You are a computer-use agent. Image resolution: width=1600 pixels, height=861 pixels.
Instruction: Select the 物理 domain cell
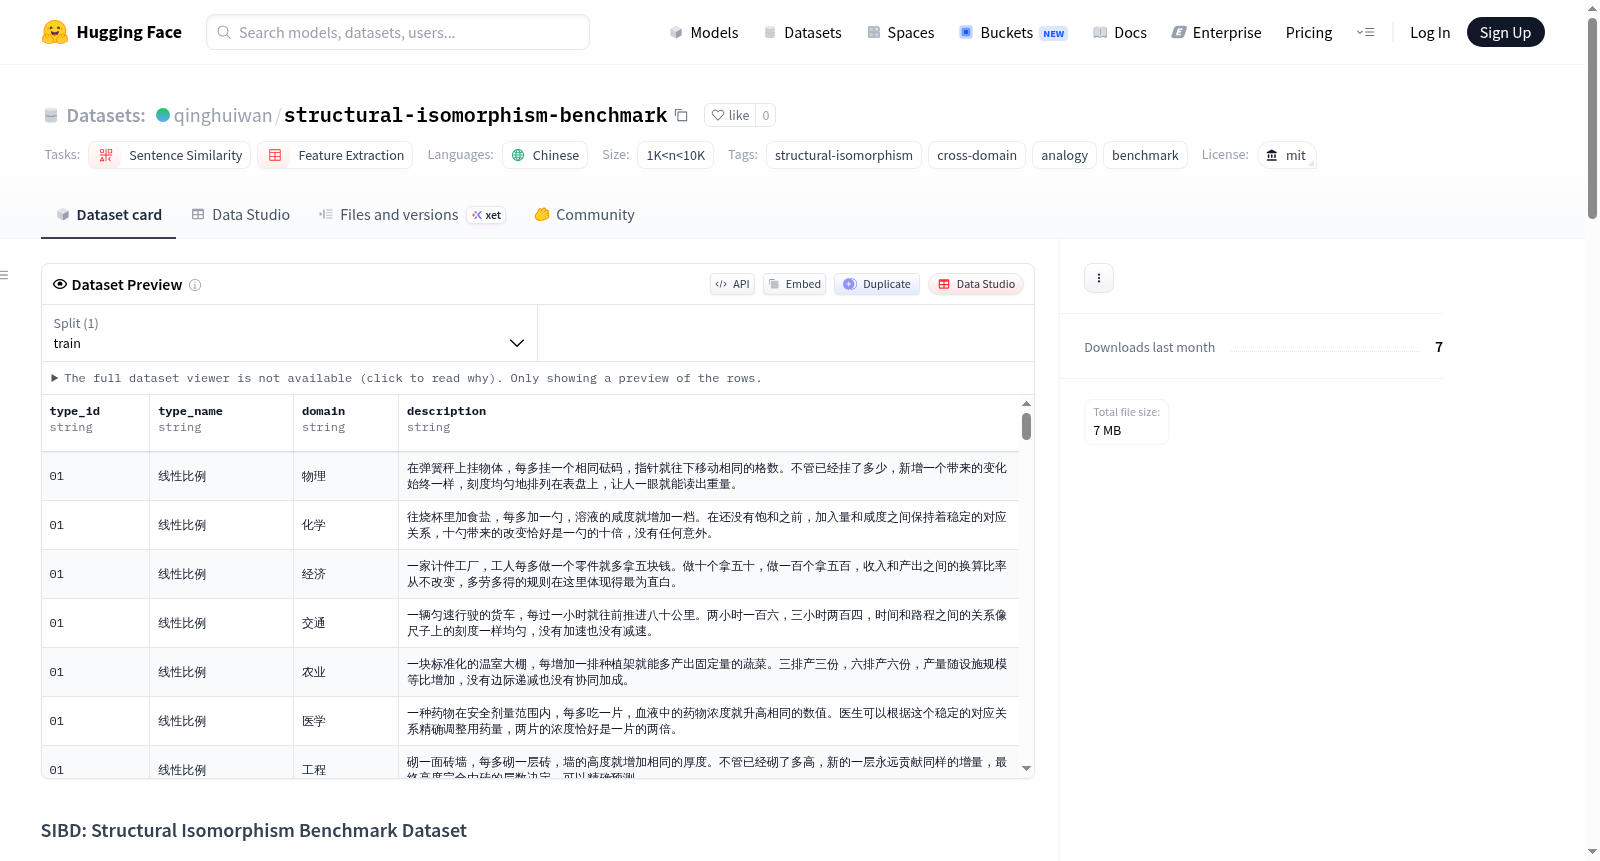[346, 476]
